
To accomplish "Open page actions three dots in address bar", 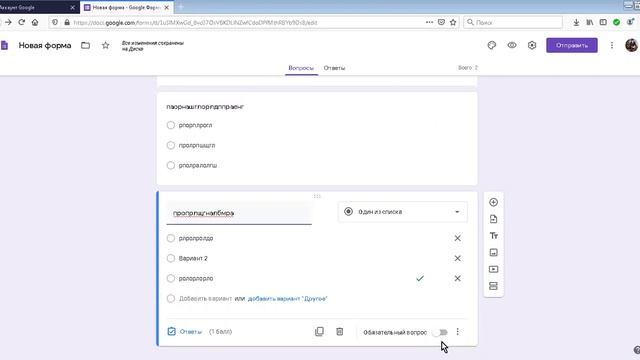I will [429, 22].
